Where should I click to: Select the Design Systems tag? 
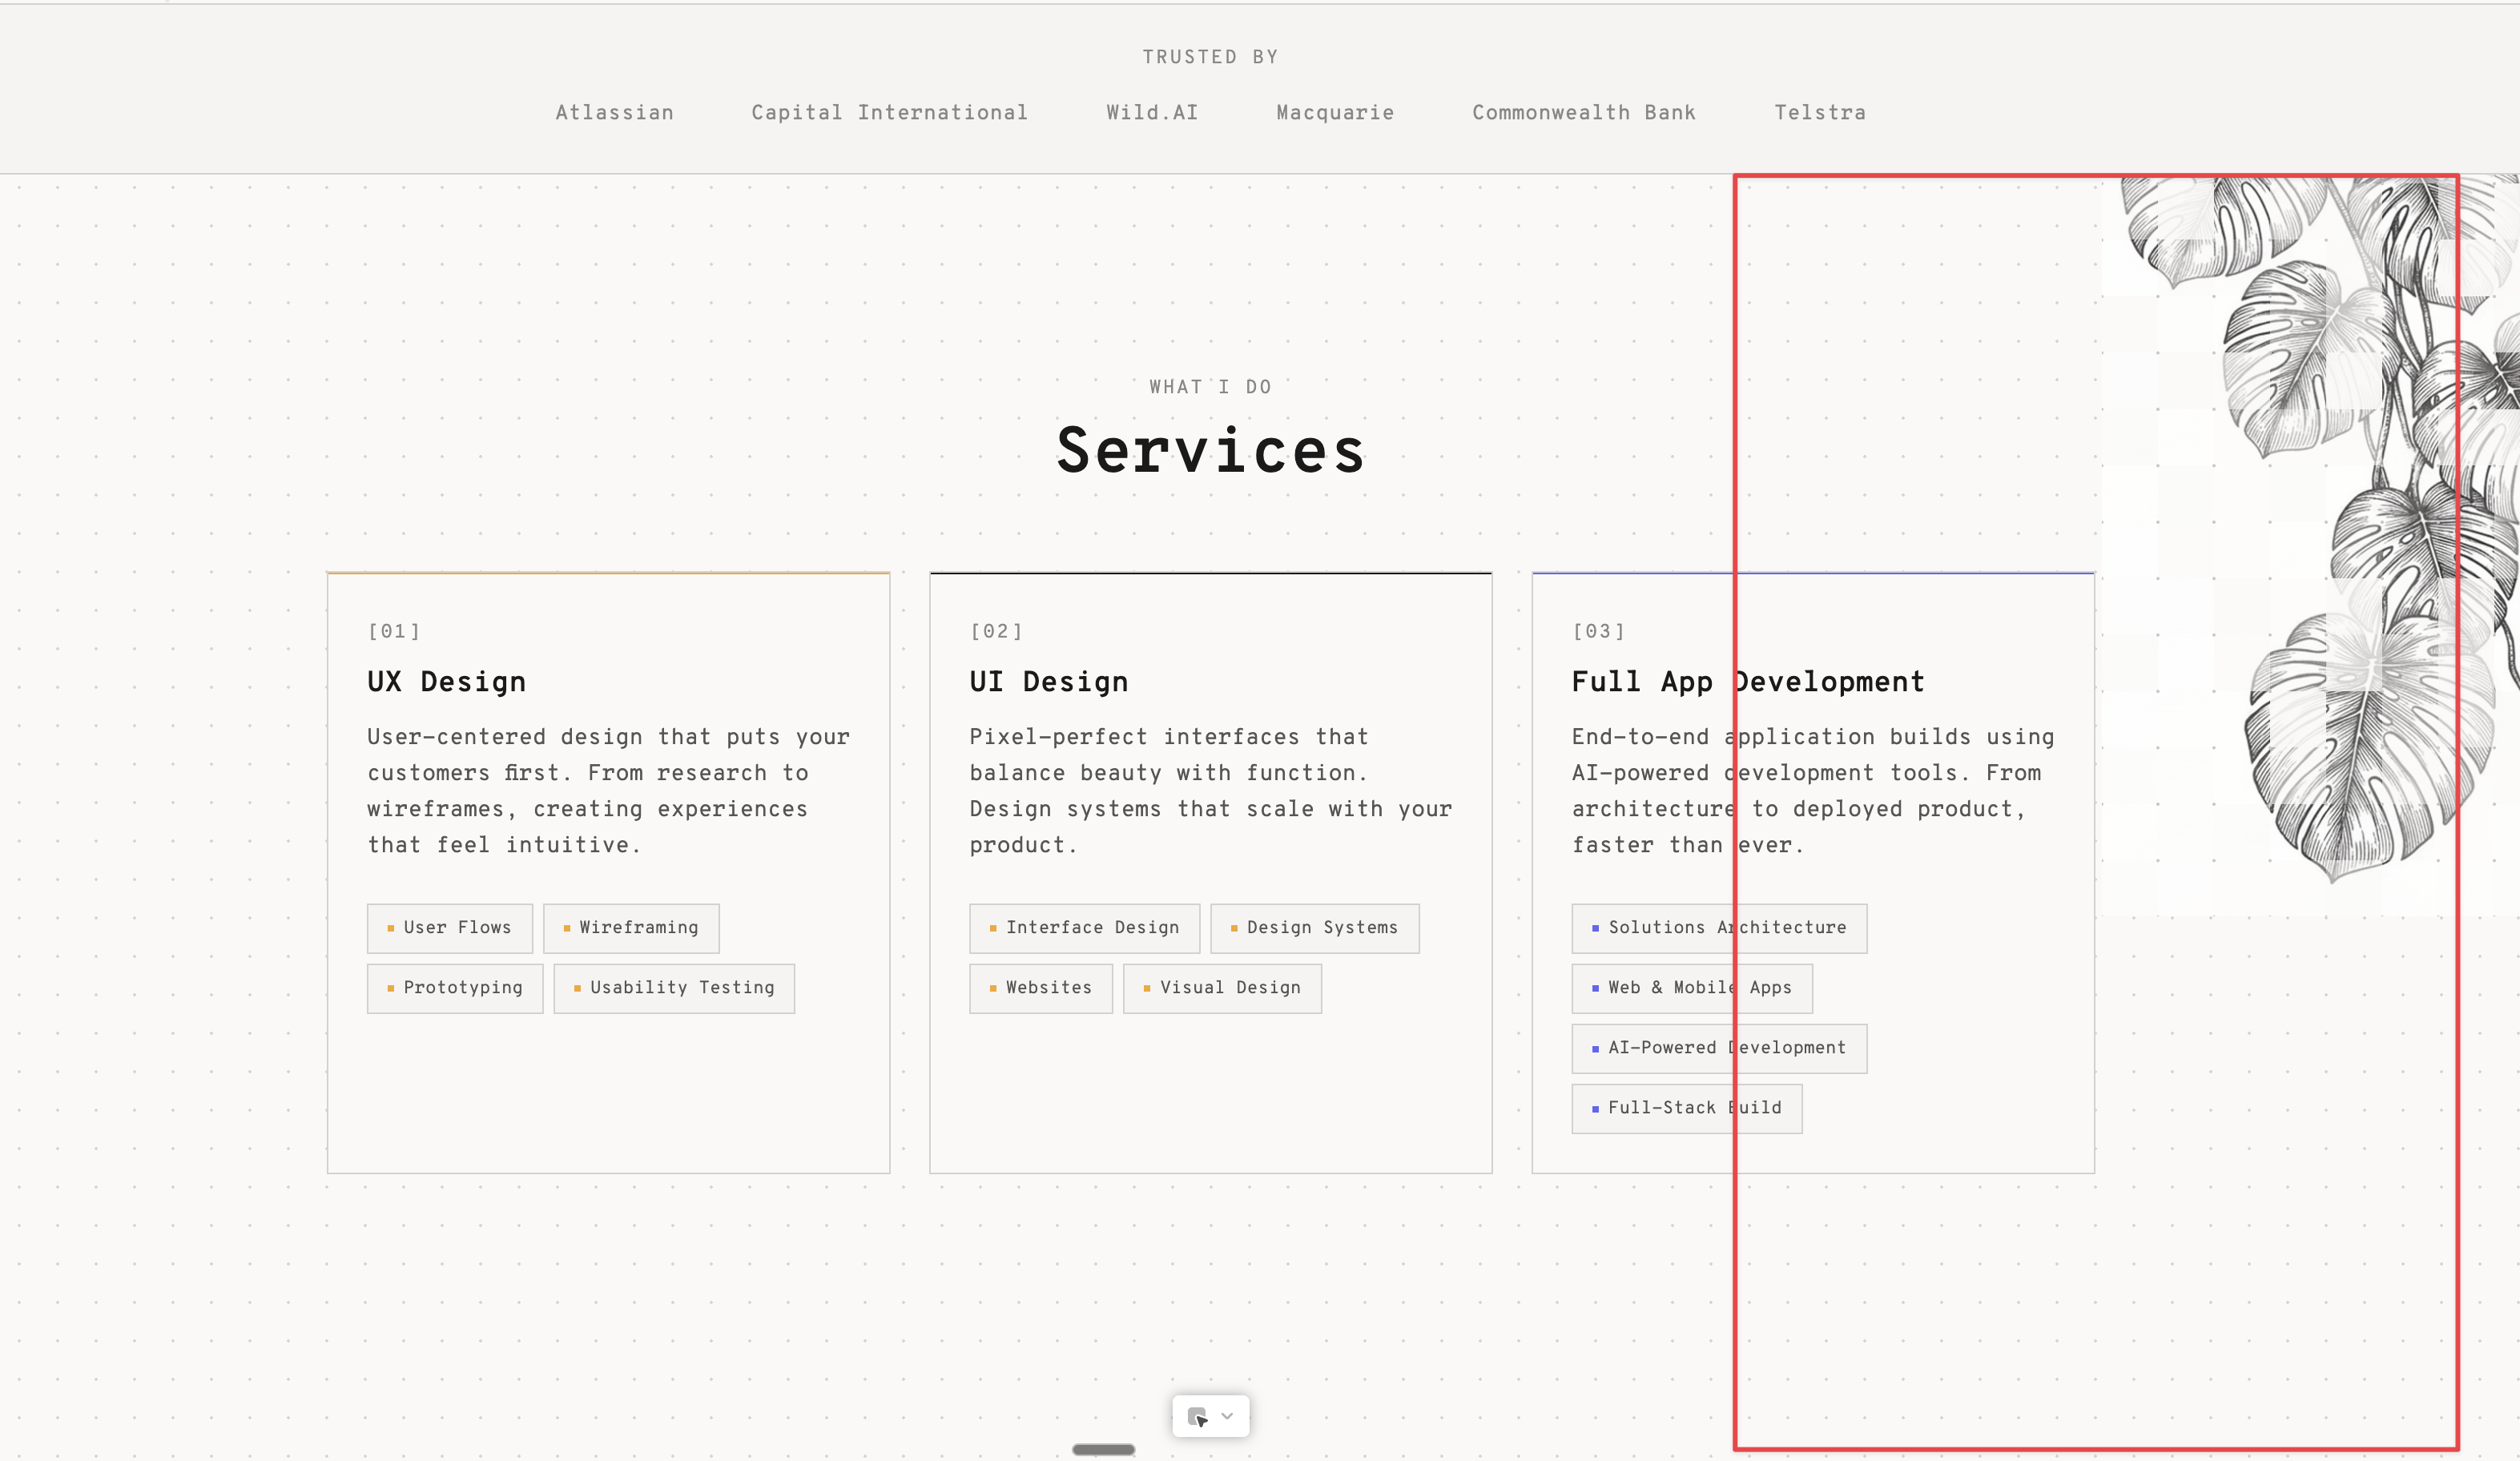(x=1314, y=928)
